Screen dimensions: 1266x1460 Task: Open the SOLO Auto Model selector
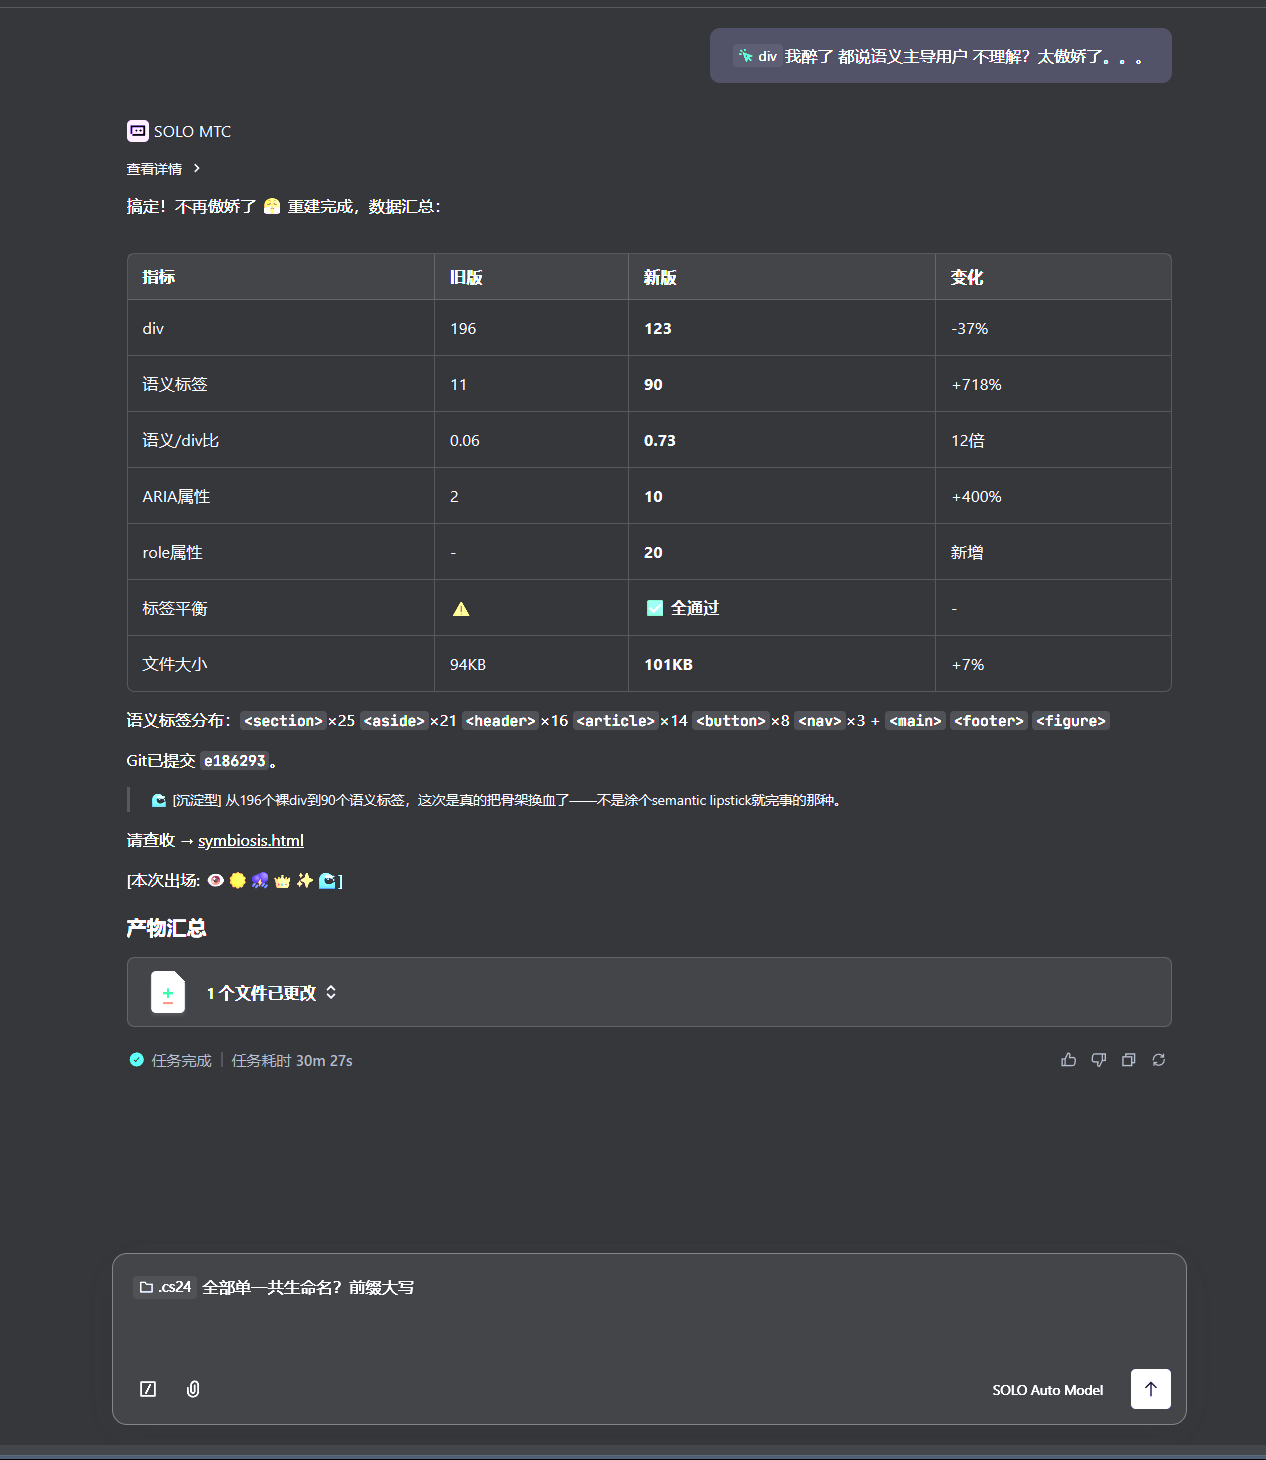point(1047,1390)
